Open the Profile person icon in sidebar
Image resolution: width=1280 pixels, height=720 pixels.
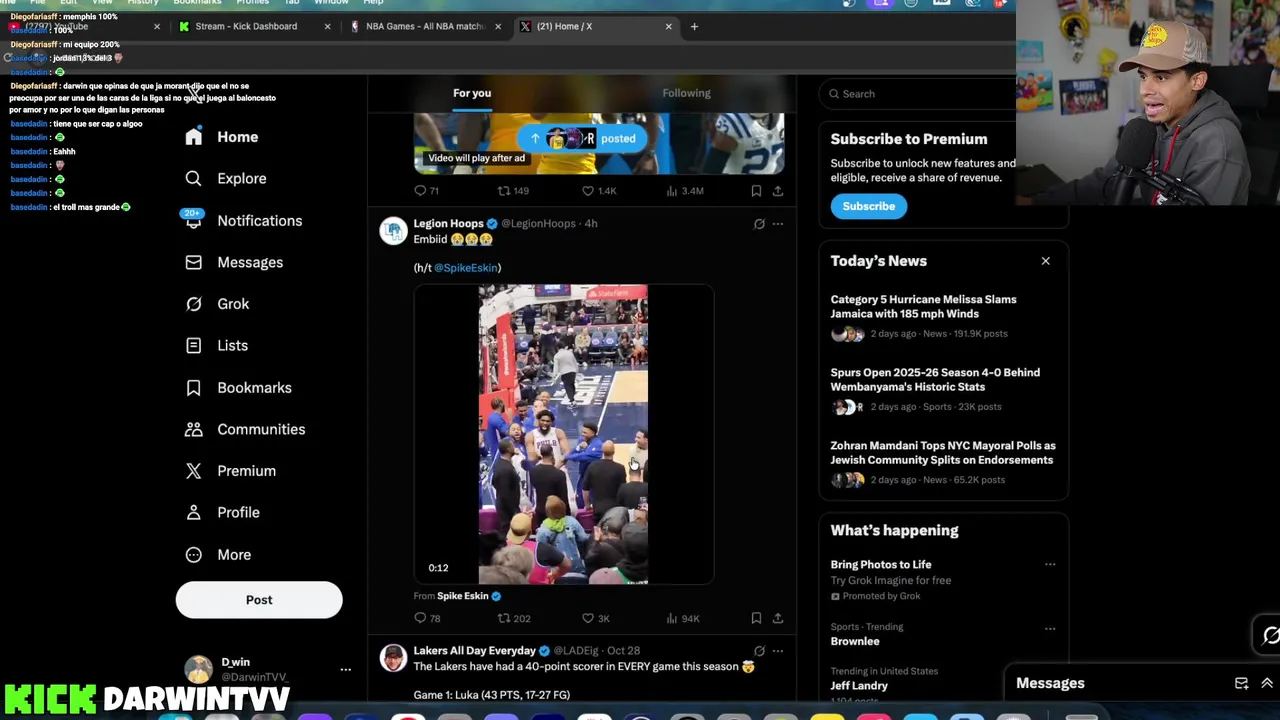click(193, 513)
